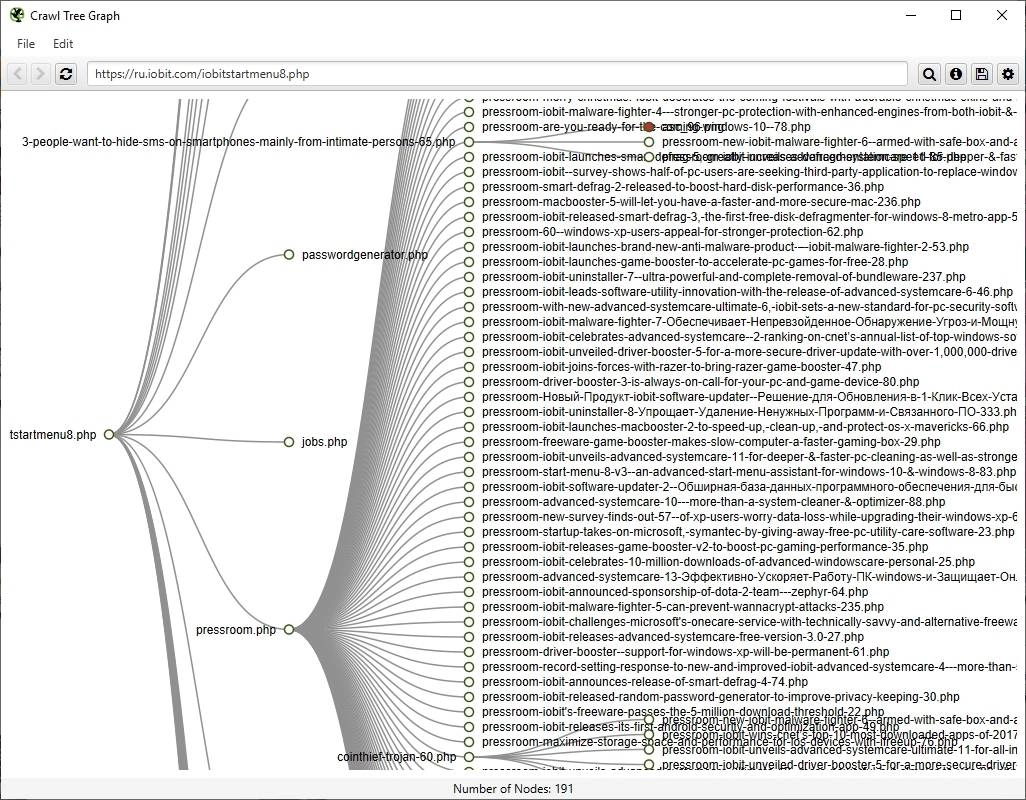Select pressroom-iobit-releases-advanced-systemcare-free node

coord(469,637)
